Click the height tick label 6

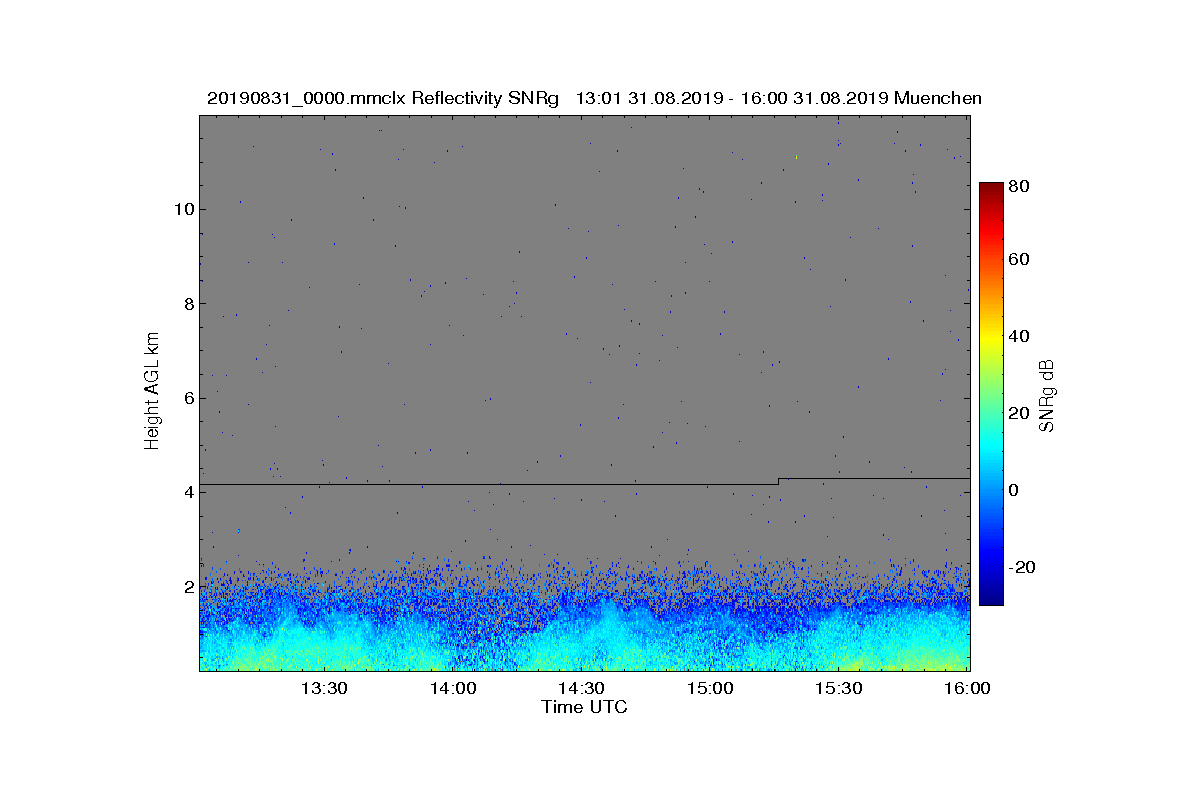point(188,398)
